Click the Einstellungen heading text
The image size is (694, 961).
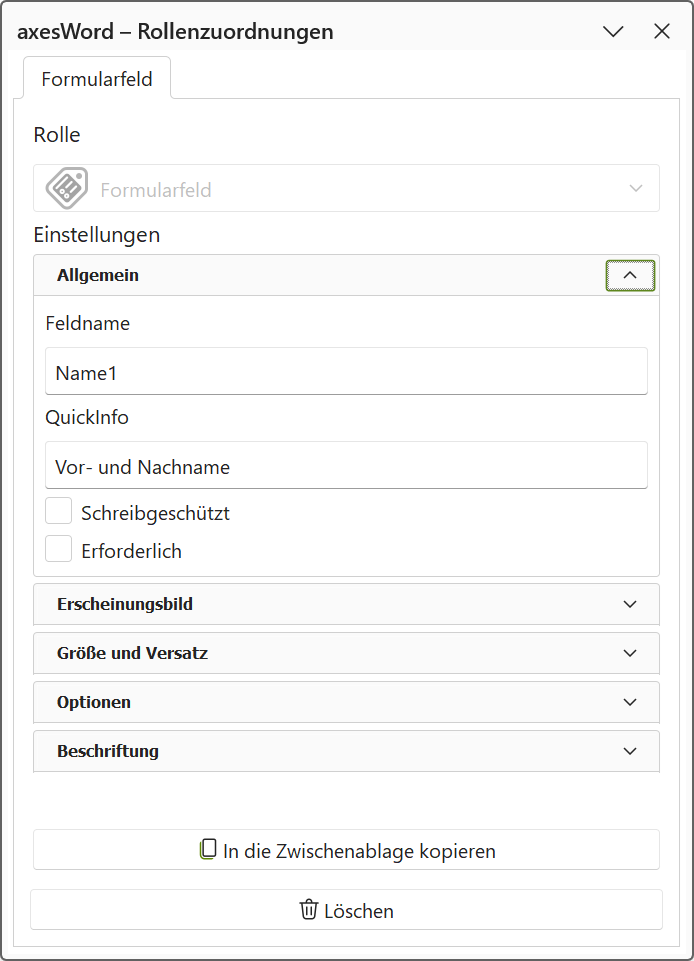[97, 235]
